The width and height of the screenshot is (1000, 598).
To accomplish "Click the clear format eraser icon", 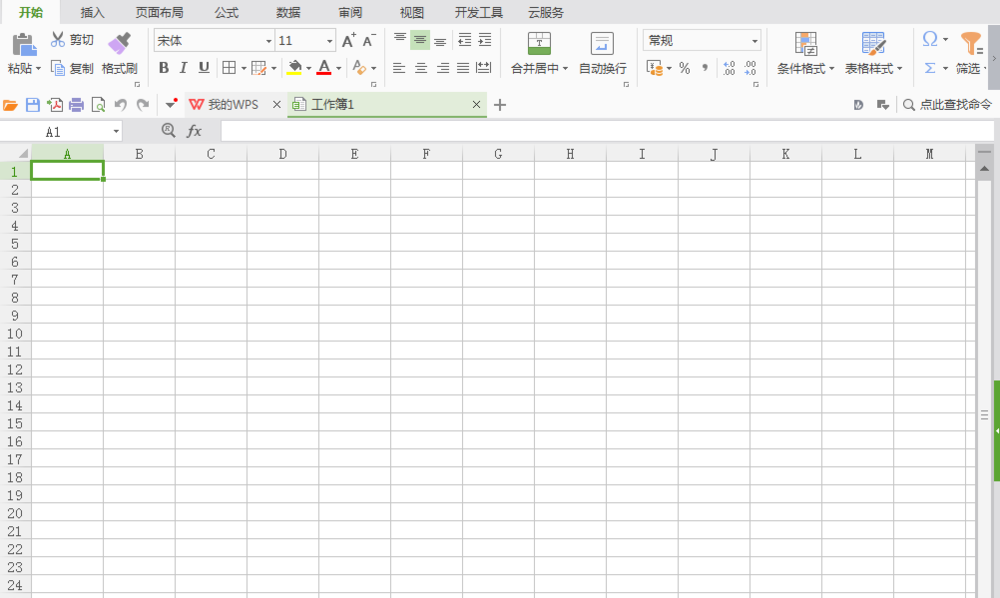I will [x=360, y=68].
